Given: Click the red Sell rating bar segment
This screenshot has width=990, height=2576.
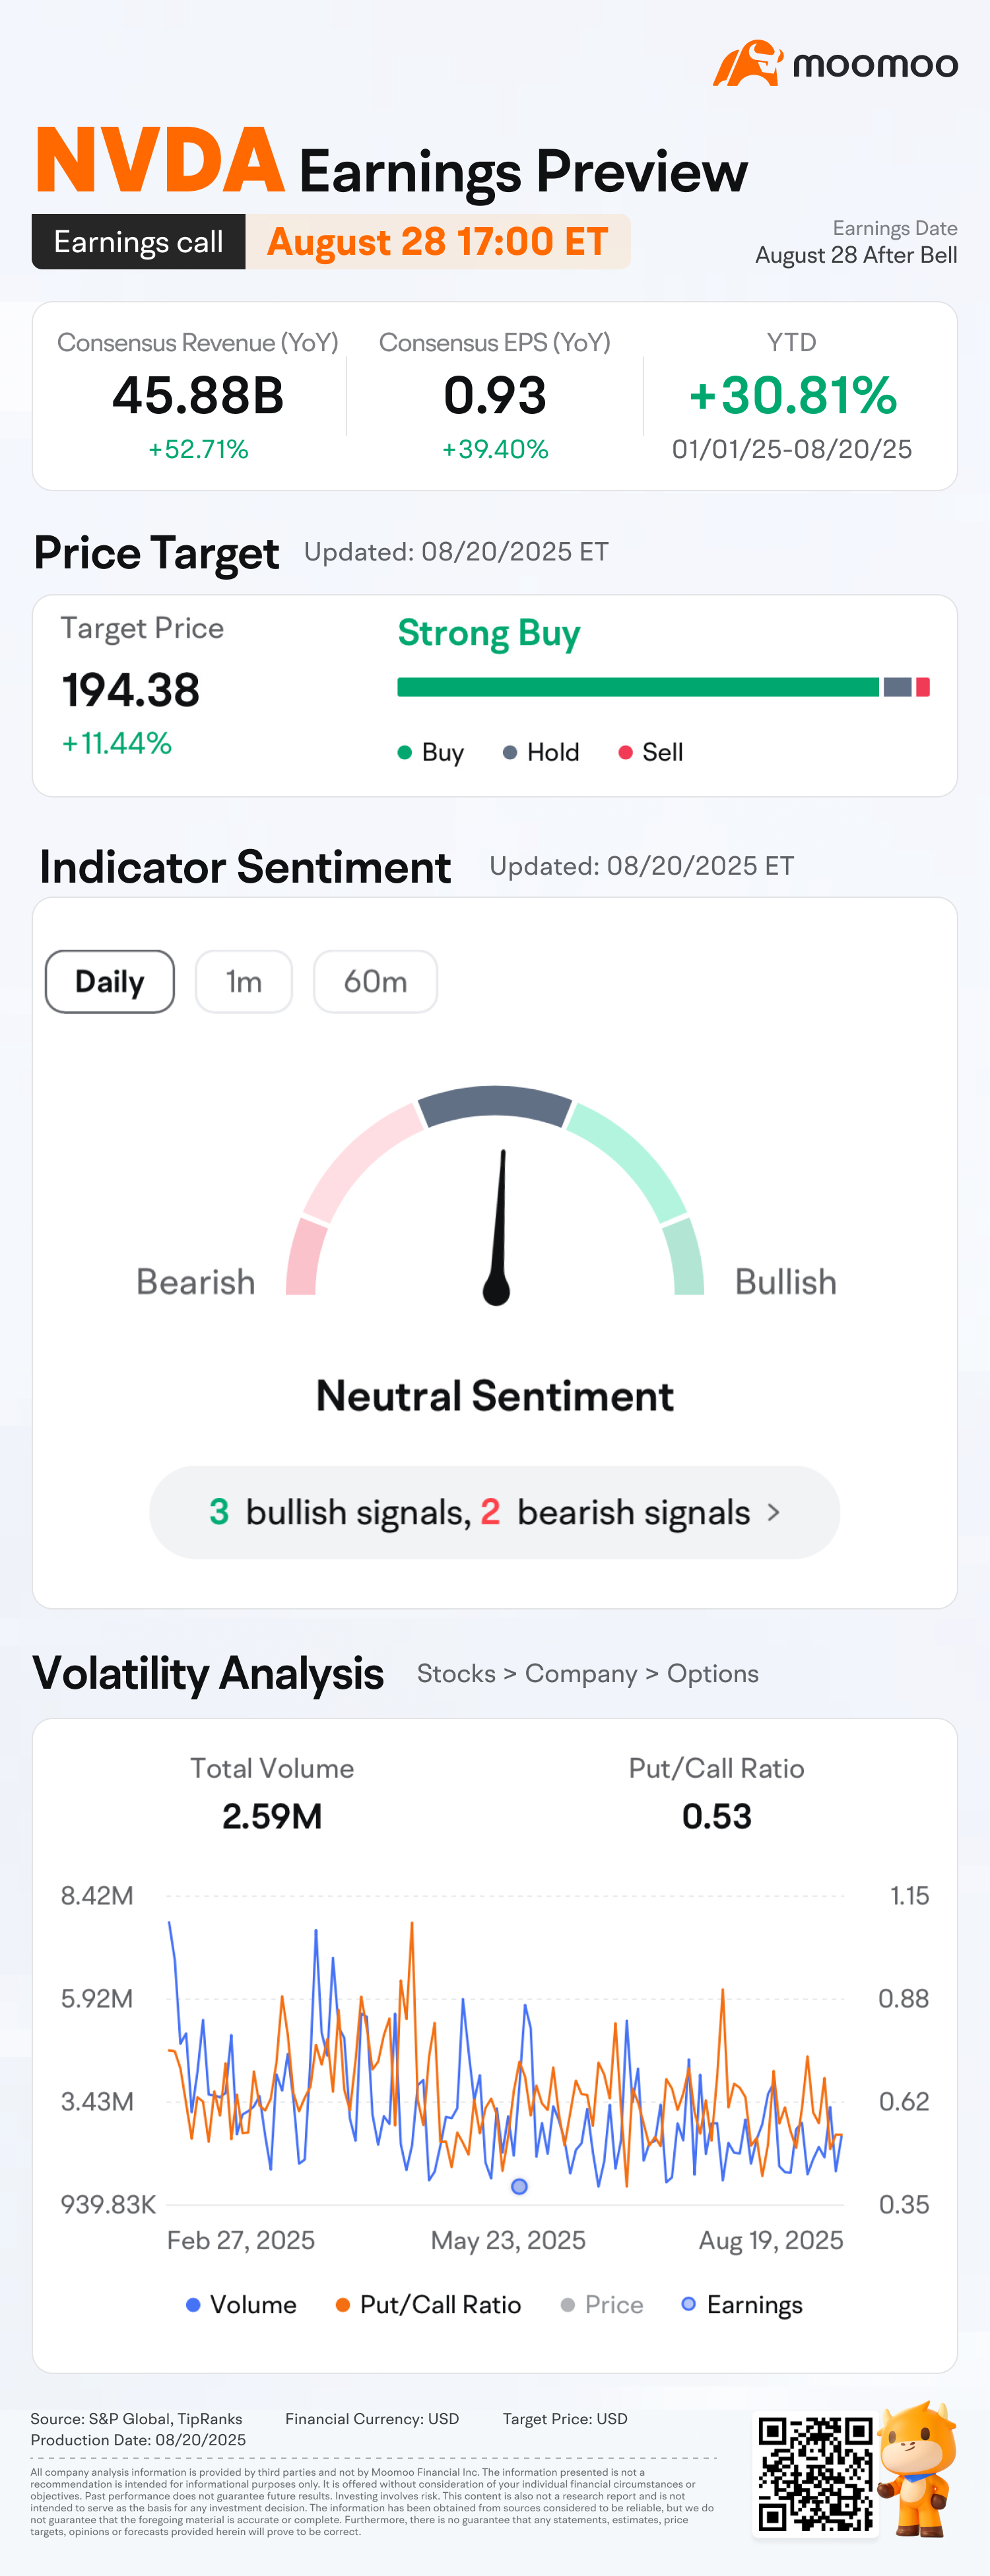Looking at the screenshot, I should tap(923, 687).
